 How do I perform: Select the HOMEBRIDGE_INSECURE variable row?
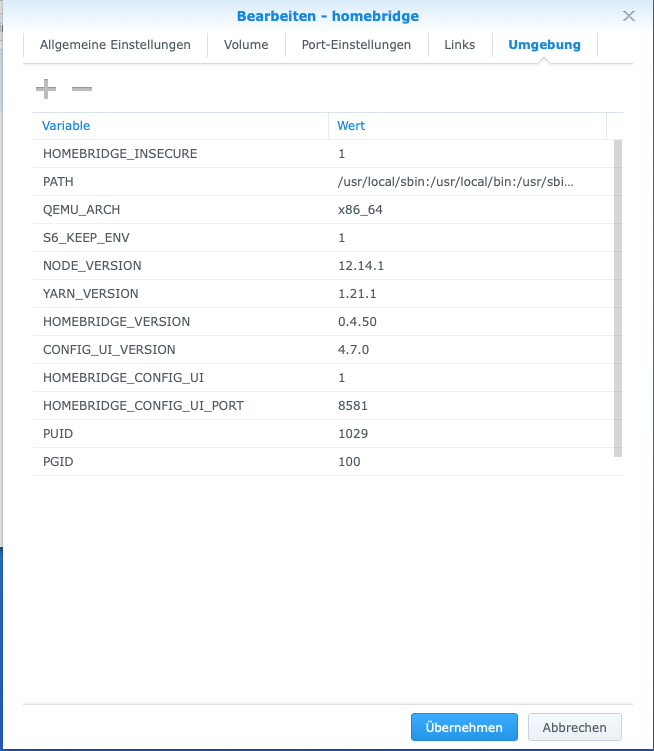(x=120, y=154)
